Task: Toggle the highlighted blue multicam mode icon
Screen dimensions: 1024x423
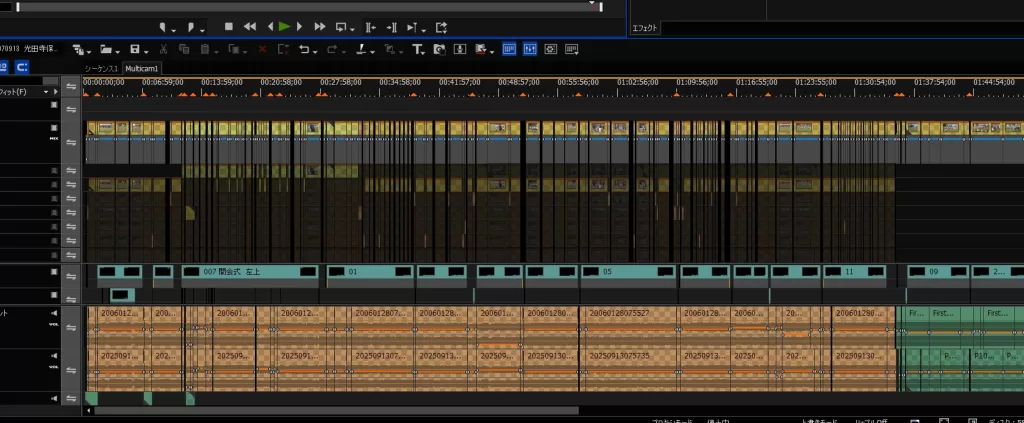Action: tap(509, 49)
